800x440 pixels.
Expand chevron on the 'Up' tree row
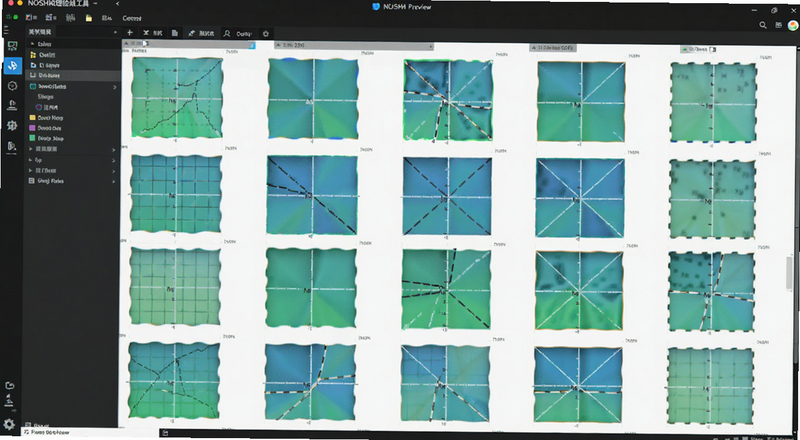coord(114,161)
